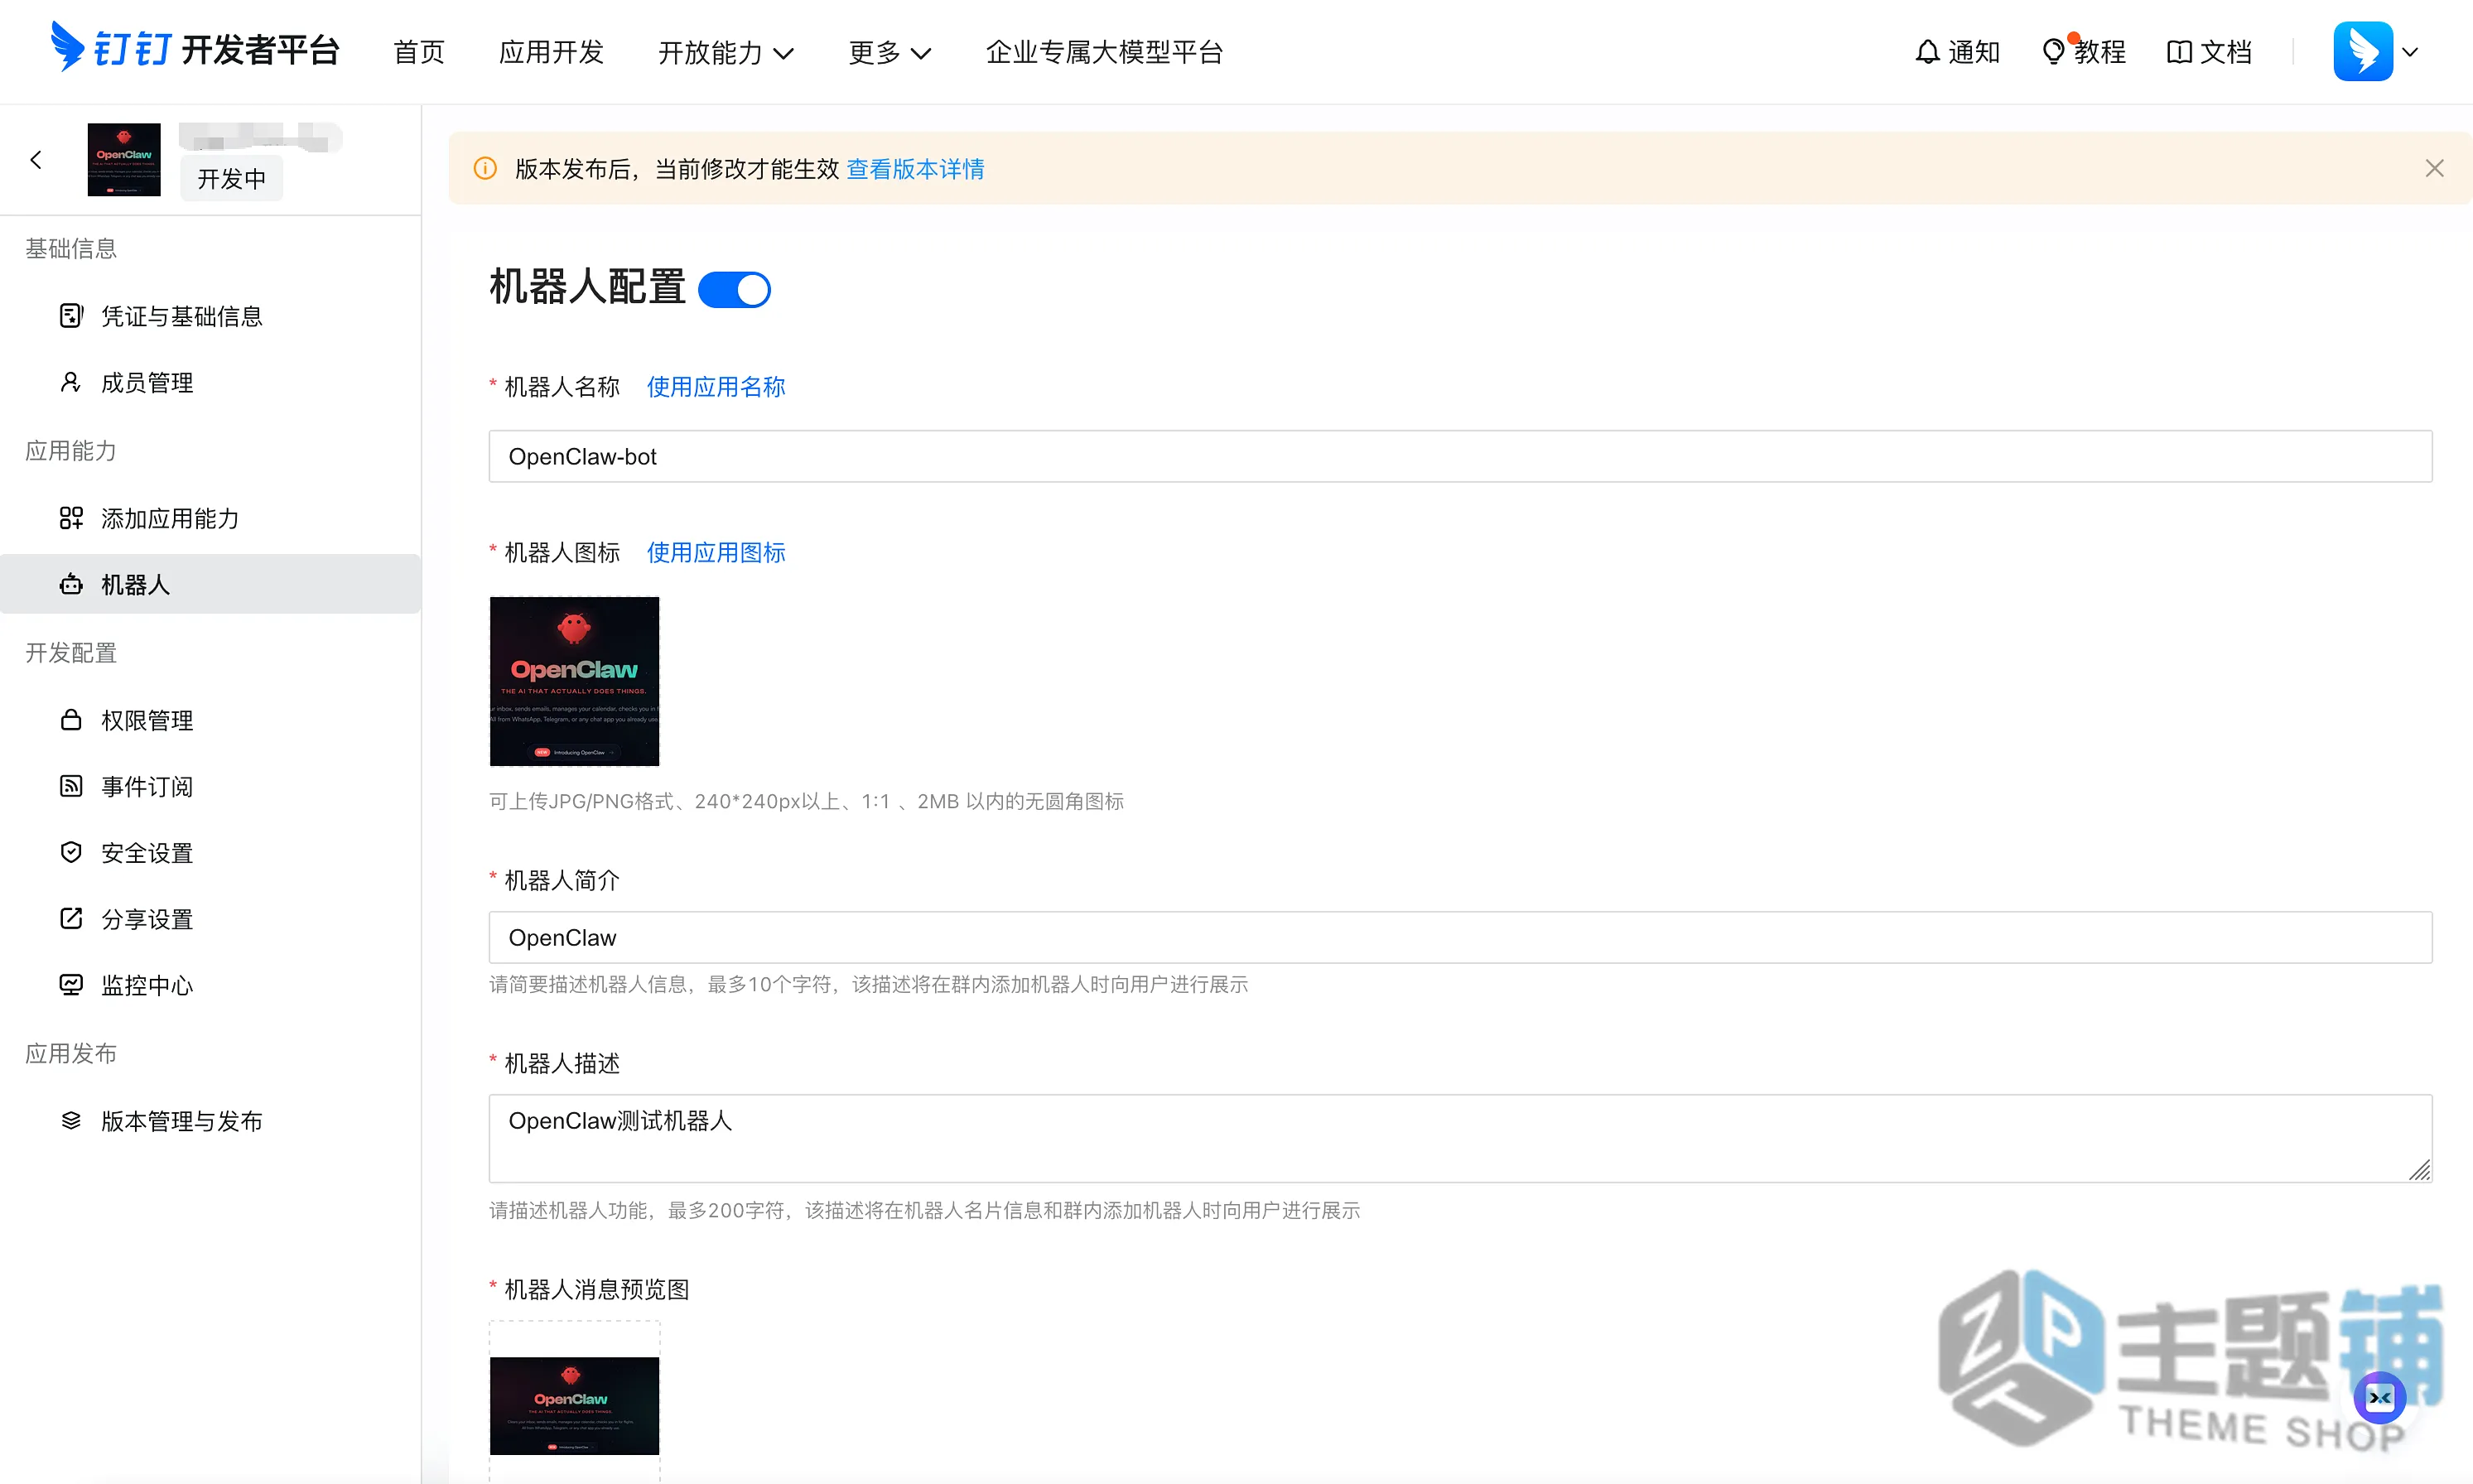2473x1484 pixels.
Task: Click the 添加应用能力 grid icon
Action: coord(71,518)
